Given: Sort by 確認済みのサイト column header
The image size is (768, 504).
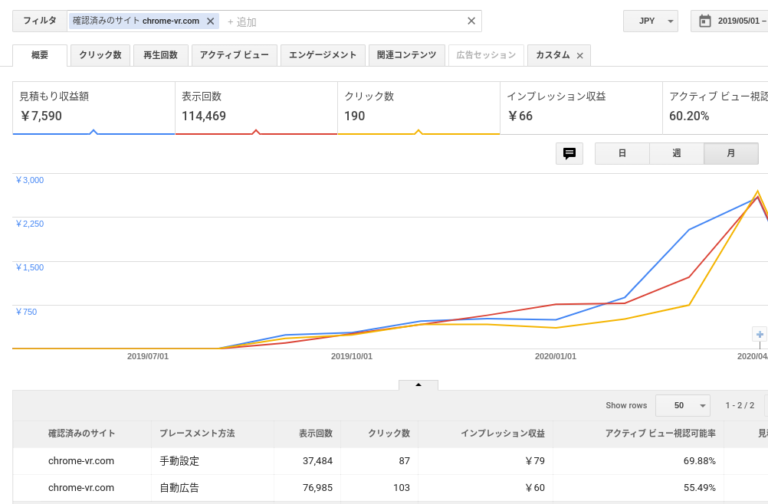Looking at the screenshot, I should point(81,433).
